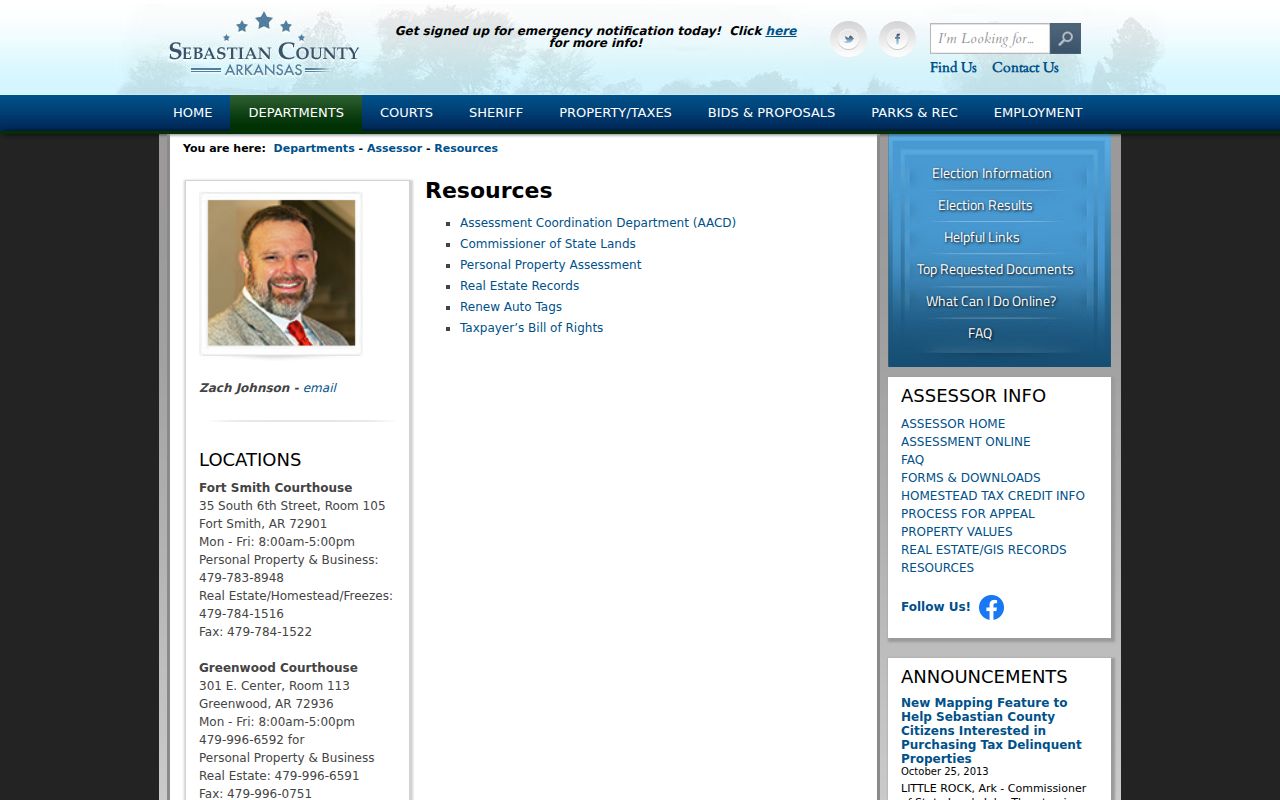Open the Facebook circle icon in the header
The height and width of the screenshot is (800, 1280).
pos(897,39)
